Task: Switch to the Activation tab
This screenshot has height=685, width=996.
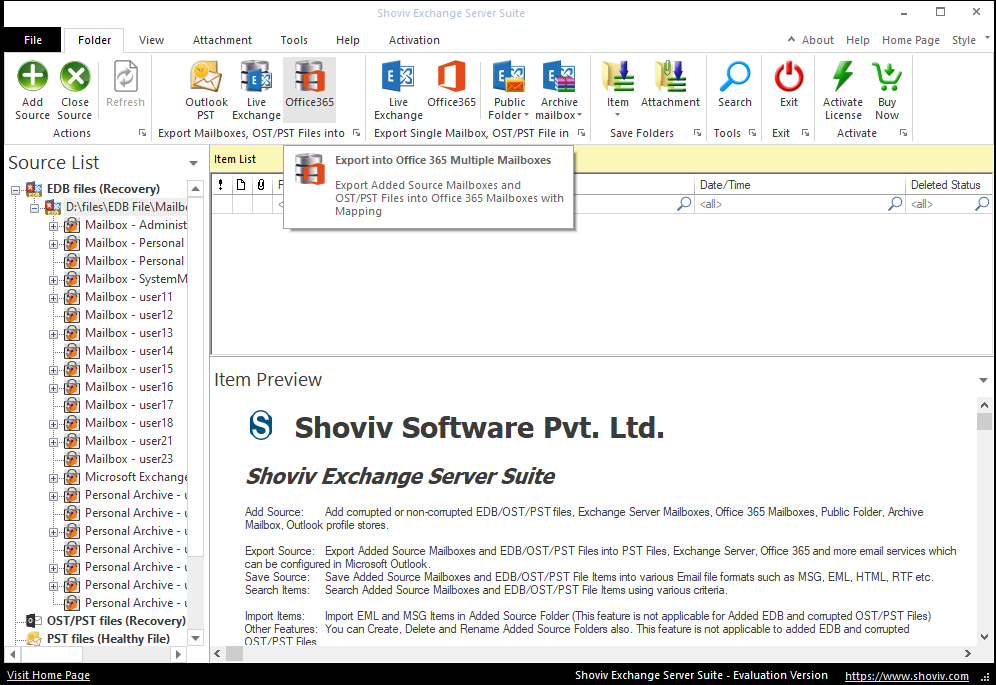Action: [x=414, y=40]
